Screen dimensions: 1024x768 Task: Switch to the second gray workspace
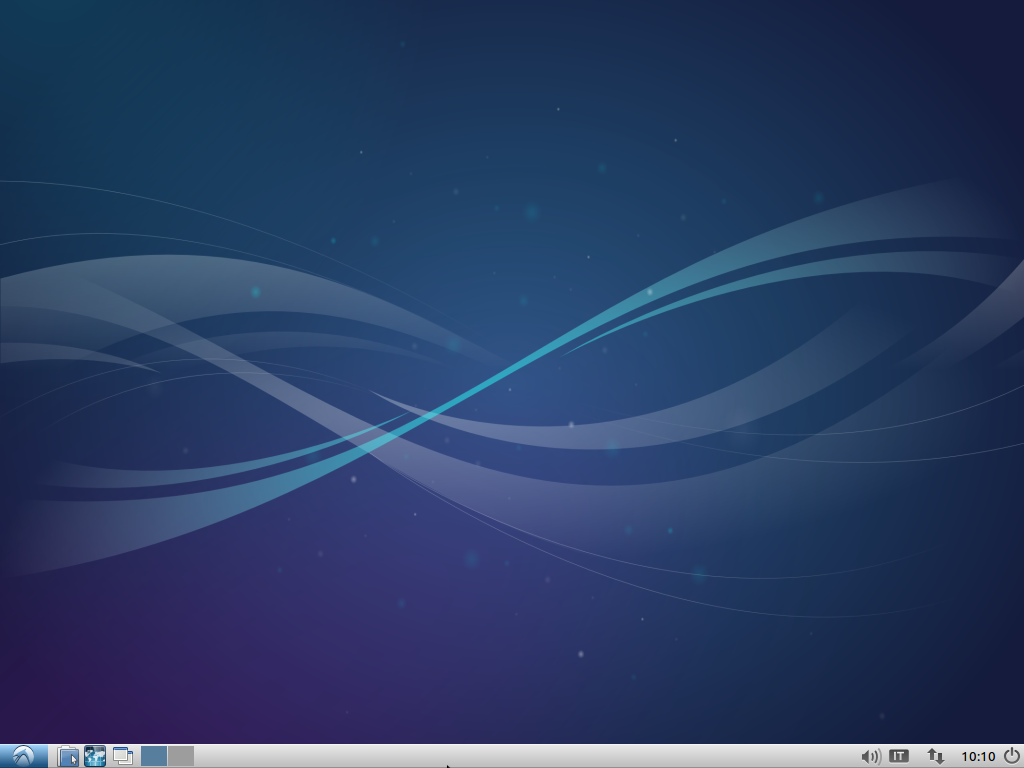pyautogui.click(x=181, y=756)
